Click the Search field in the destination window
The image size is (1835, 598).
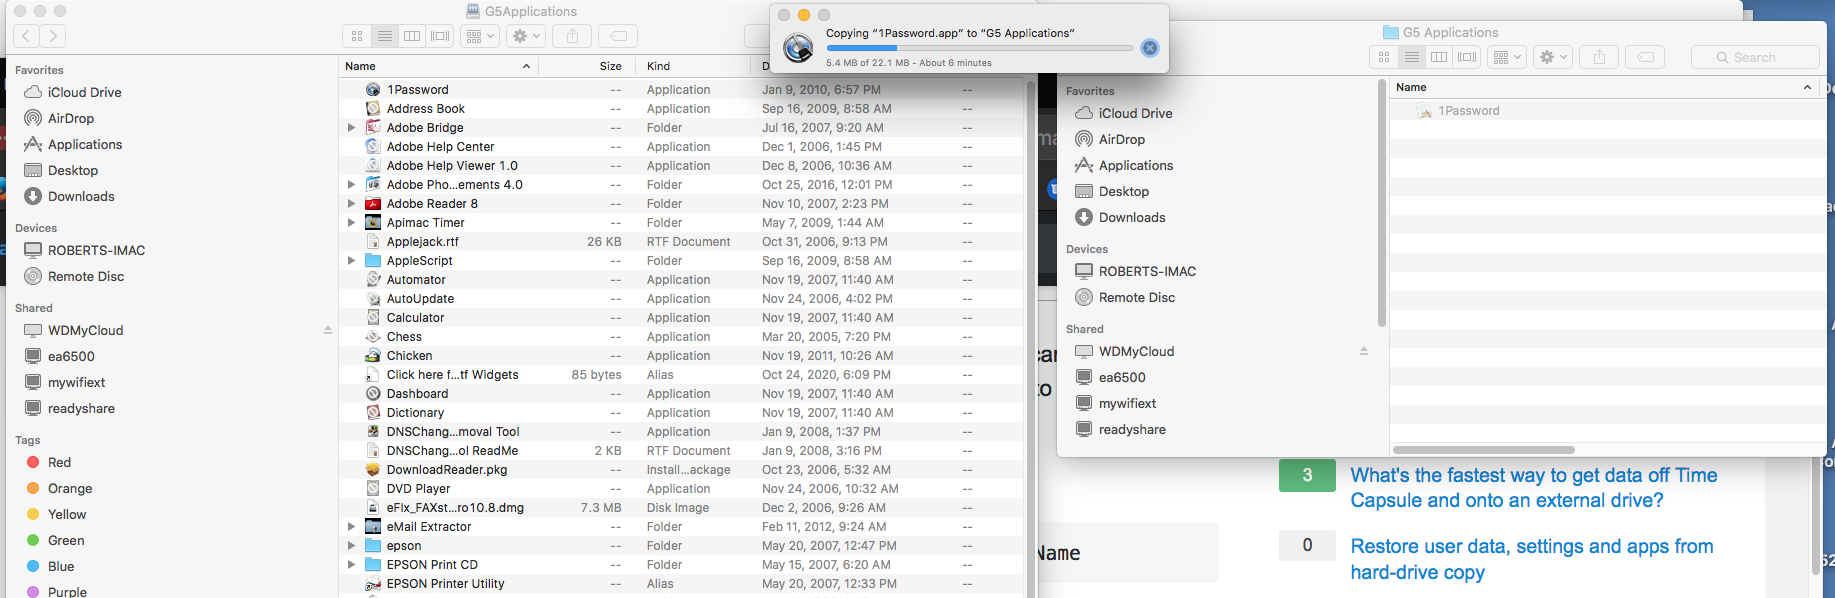pyautogui.click(x=1755, y=57)
